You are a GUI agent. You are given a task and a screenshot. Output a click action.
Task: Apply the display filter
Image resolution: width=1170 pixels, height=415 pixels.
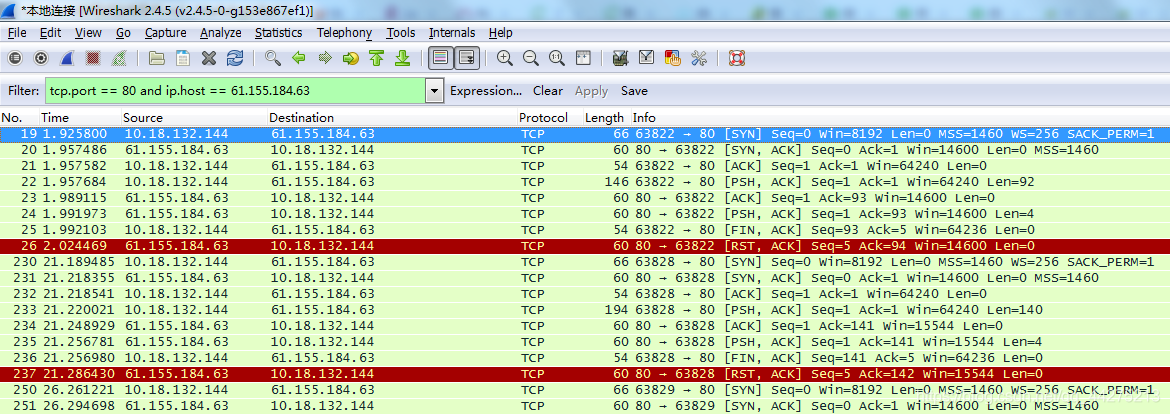(x=592, y=91)
